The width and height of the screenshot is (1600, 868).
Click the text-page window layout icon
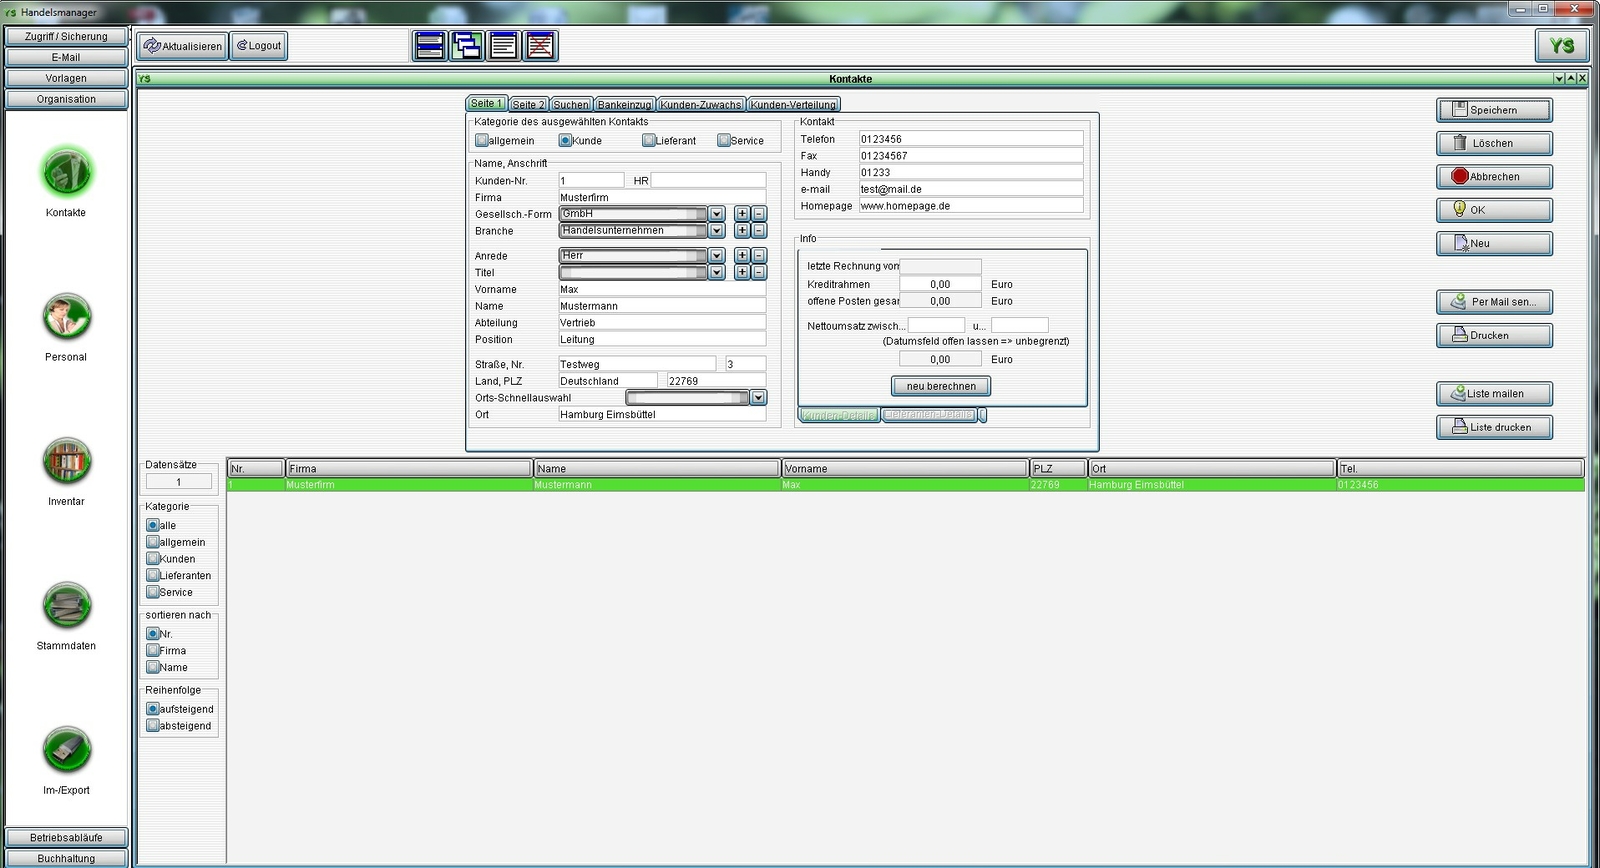[504, 46]
